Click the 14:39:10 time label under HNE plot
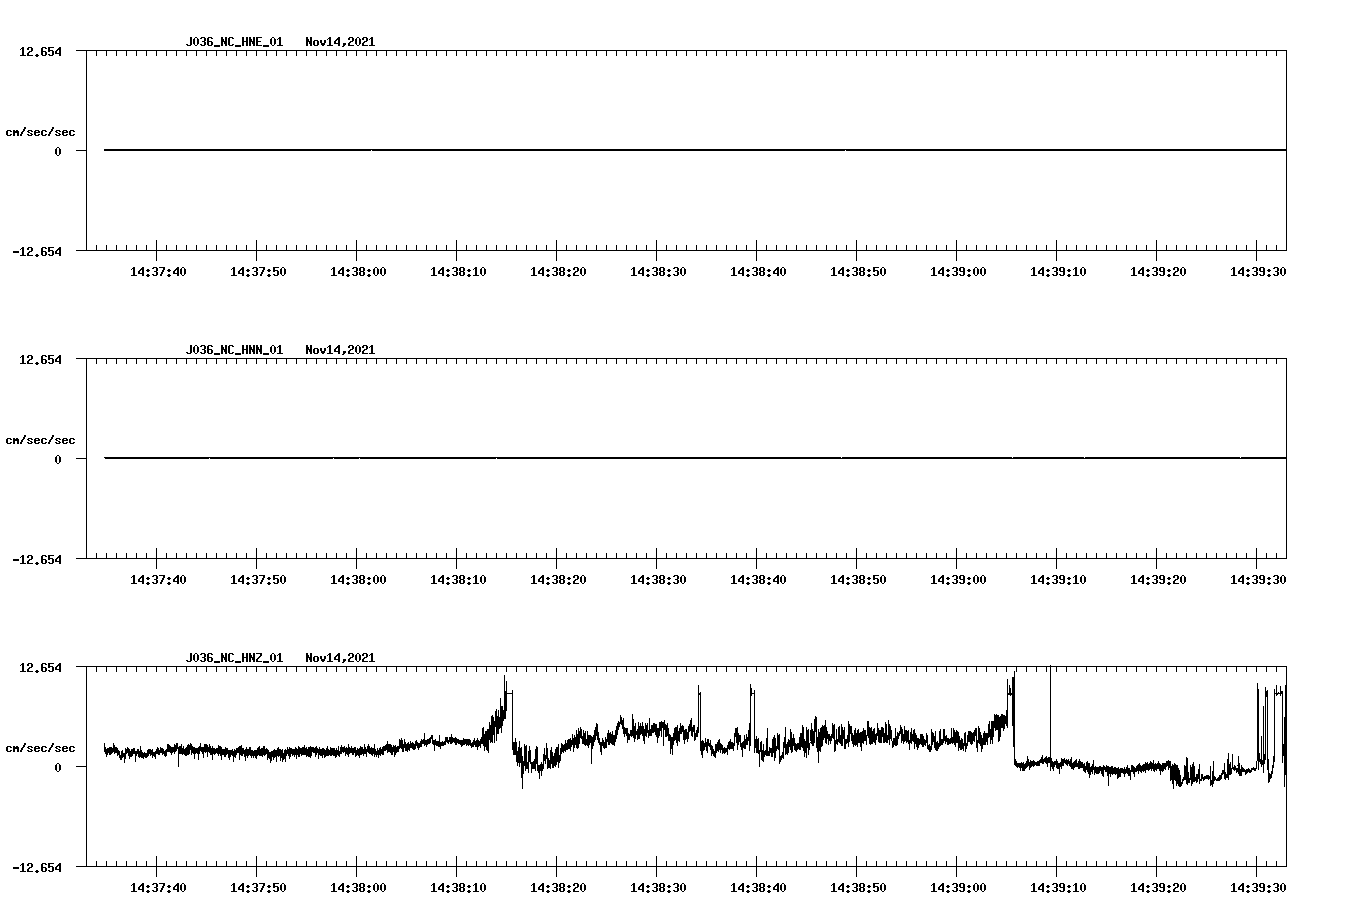This screenshot has height=924, width=1358. [x=1058, y=272]
